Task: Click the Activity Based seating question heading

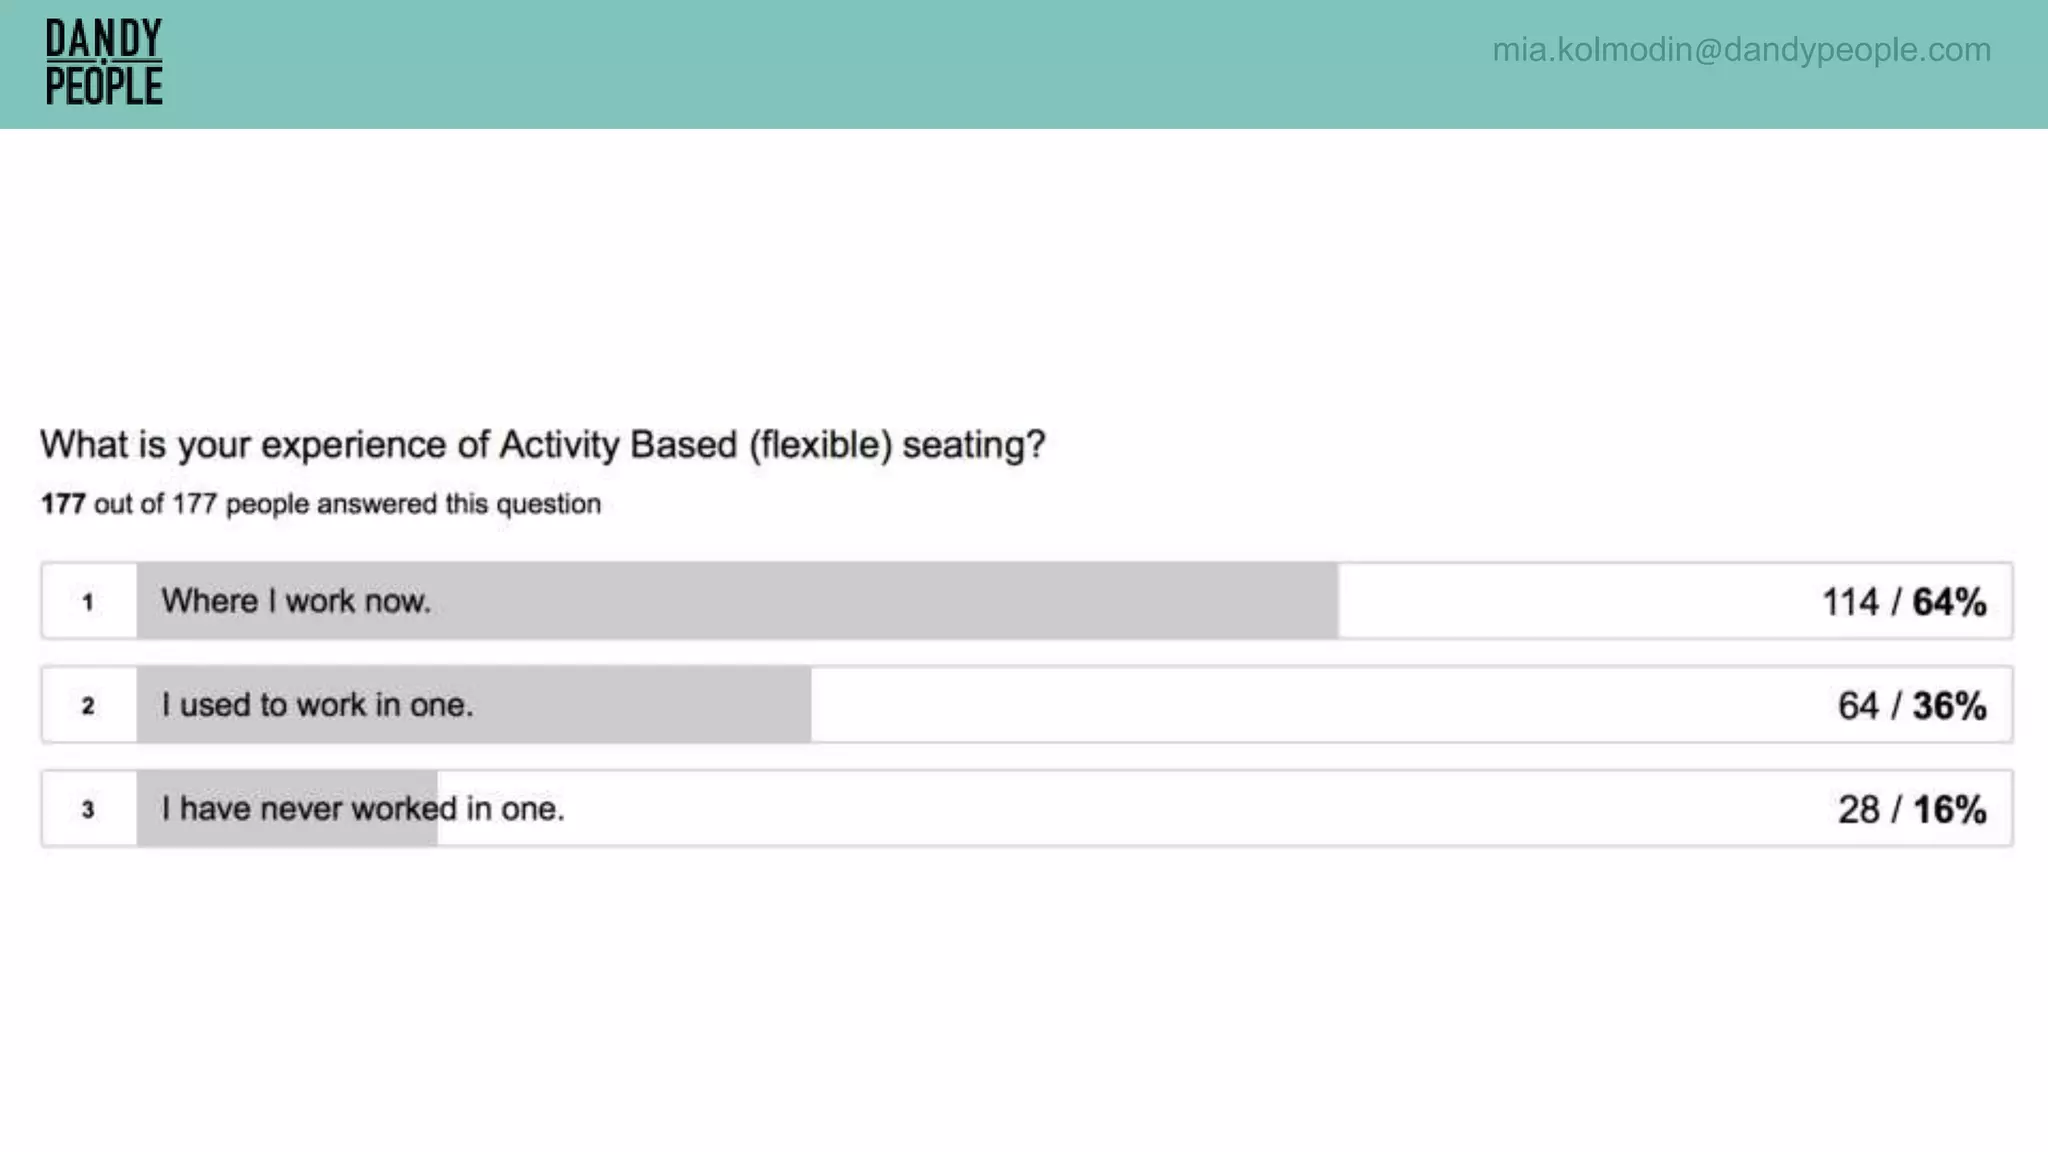Action: coord(542,444)
